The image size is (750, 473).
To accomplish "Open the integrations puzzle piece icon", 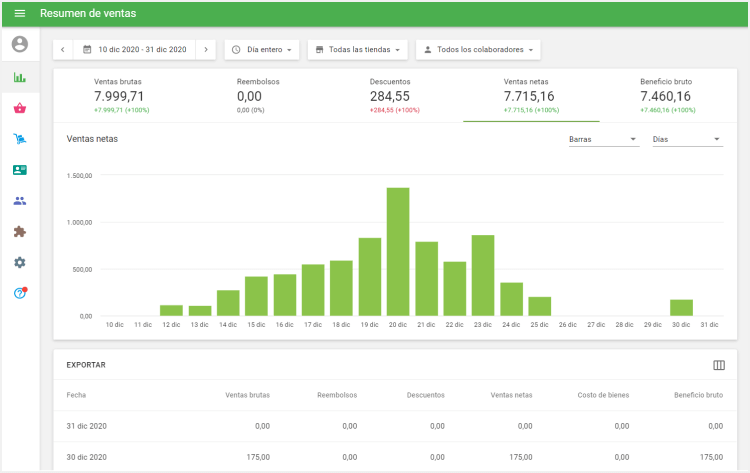I will [x=20, y=231].
